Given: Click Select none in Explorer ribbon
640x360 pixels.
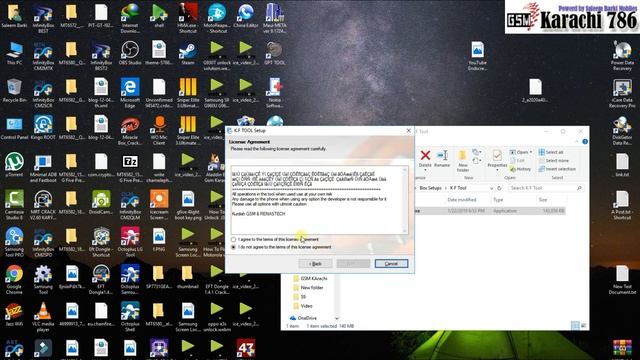Looking at the screenshot, I should (553, 160).
